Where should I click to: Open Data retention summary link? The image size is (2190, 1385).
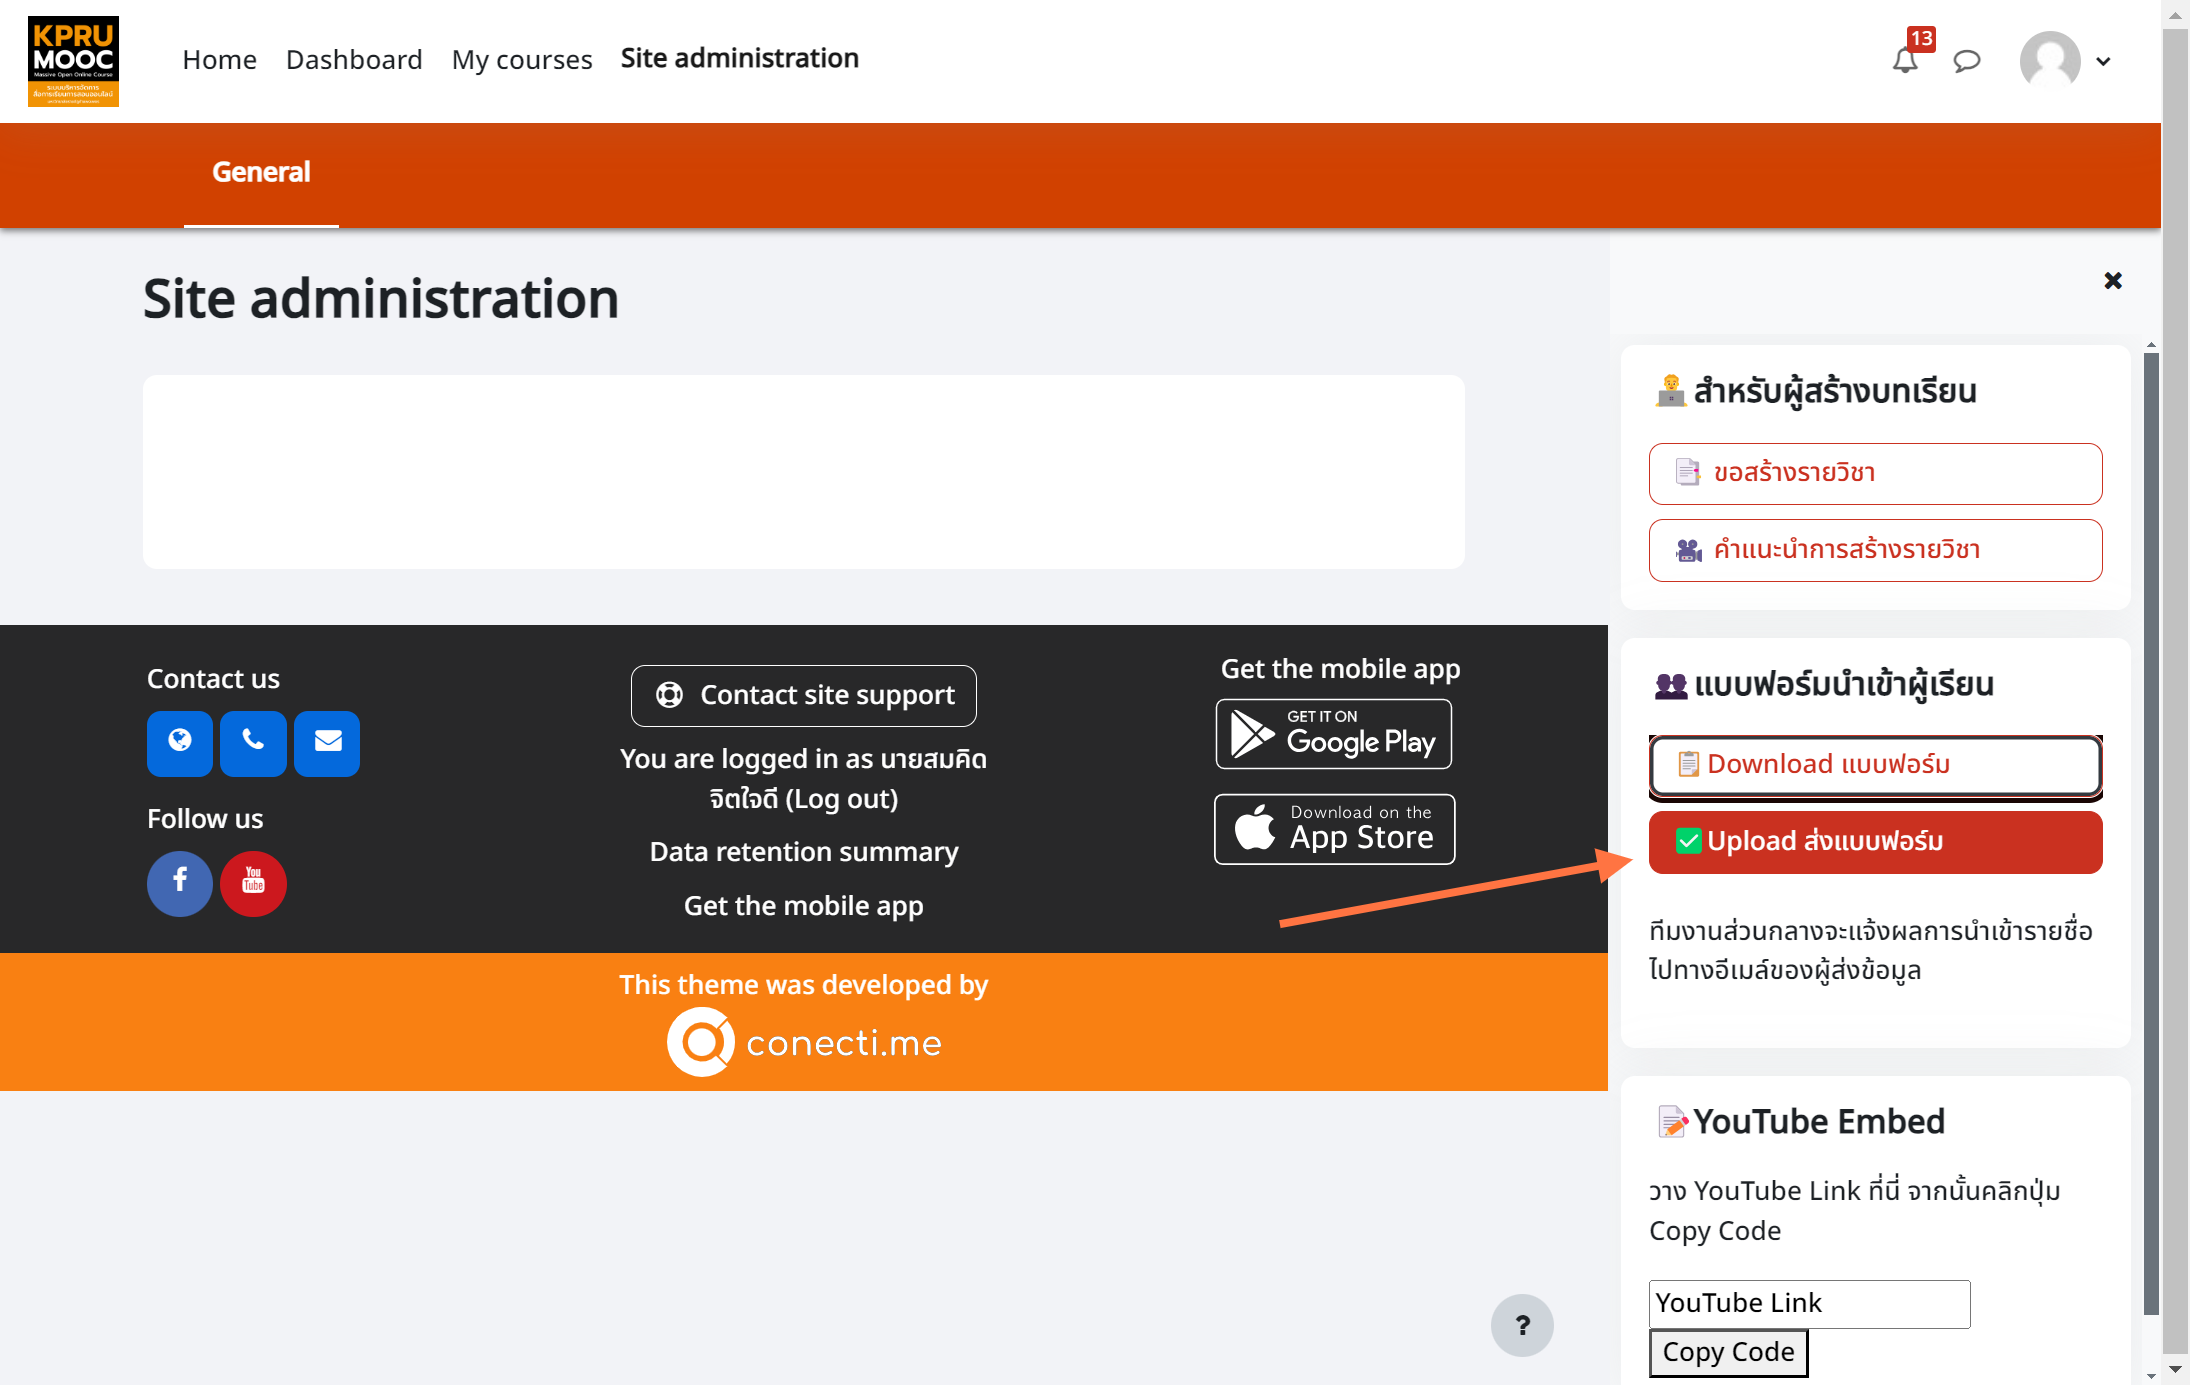click(804, 852)
